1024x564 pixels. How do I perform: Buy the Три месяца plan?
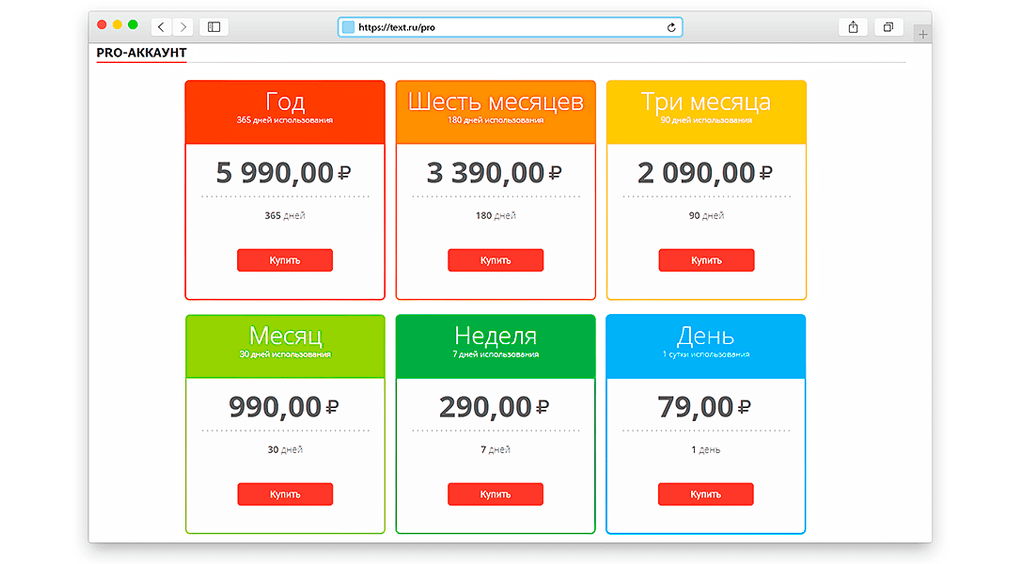point(707,260)
